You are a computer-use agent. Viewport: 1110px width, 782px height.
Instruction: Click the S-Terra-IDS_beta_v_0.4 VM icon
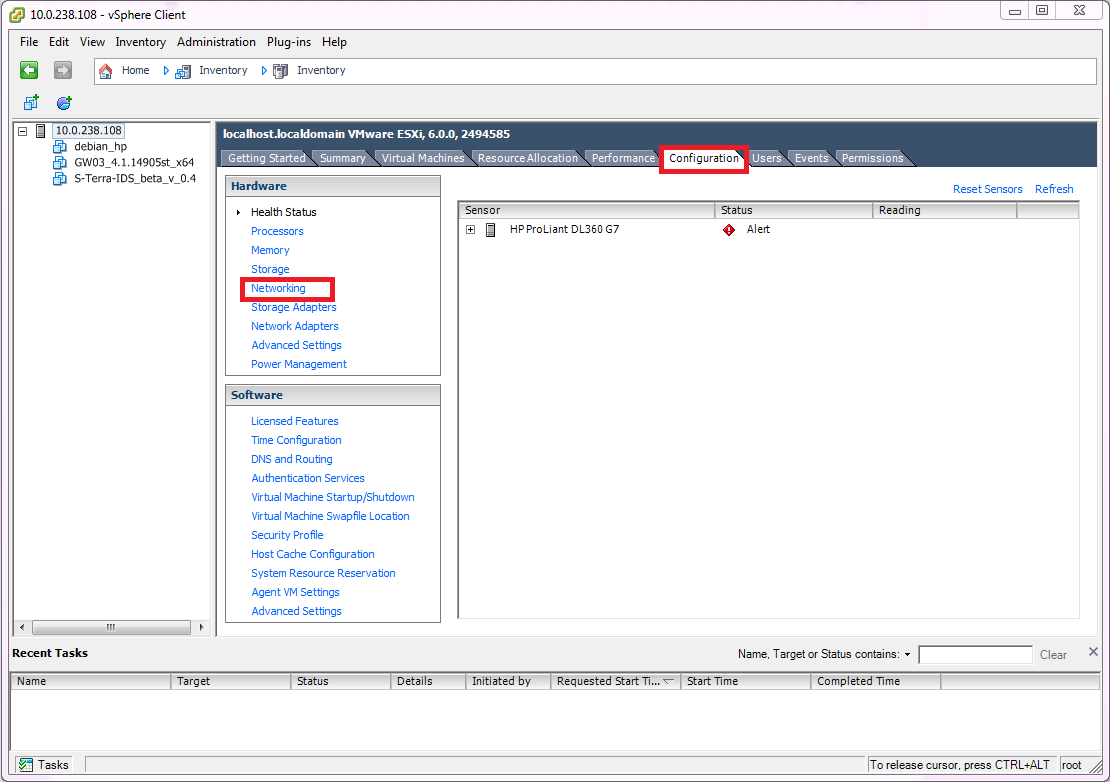click(x=60, y=179)
